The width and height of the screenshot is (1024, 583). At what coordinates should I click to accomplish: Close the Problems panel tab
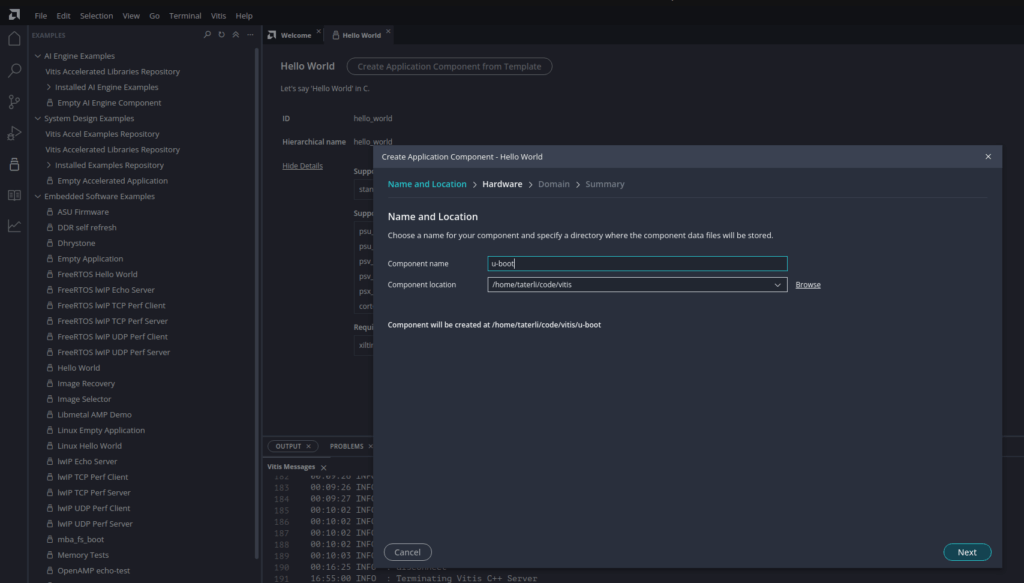point(370,447)
